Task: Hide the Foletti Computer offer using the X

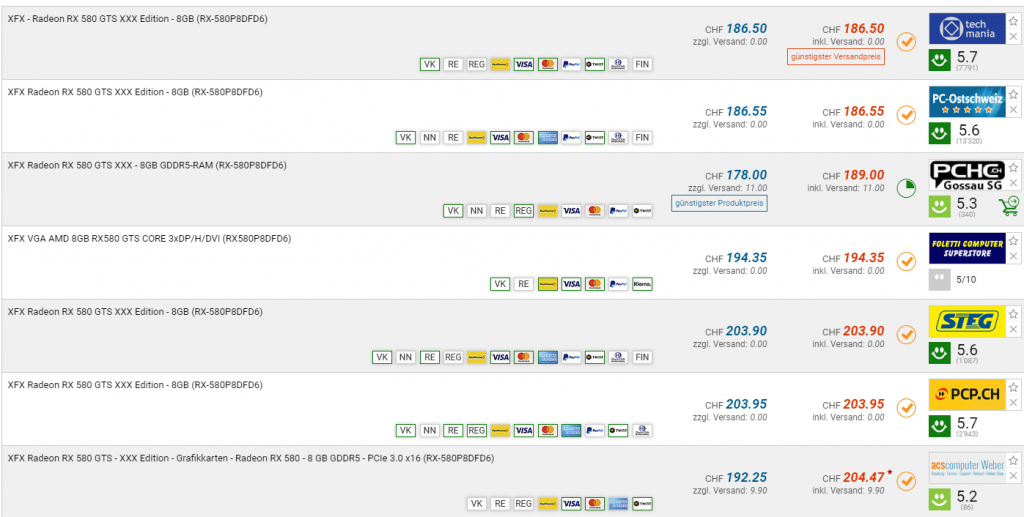Action: 1013,255
